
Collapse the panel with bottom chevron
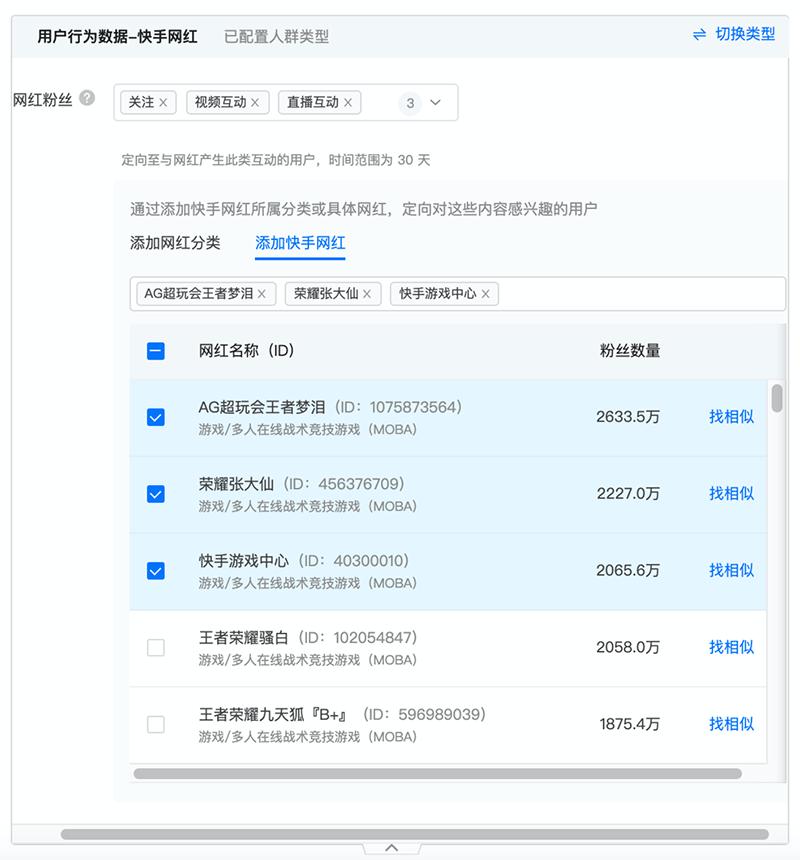click(391, 848)
